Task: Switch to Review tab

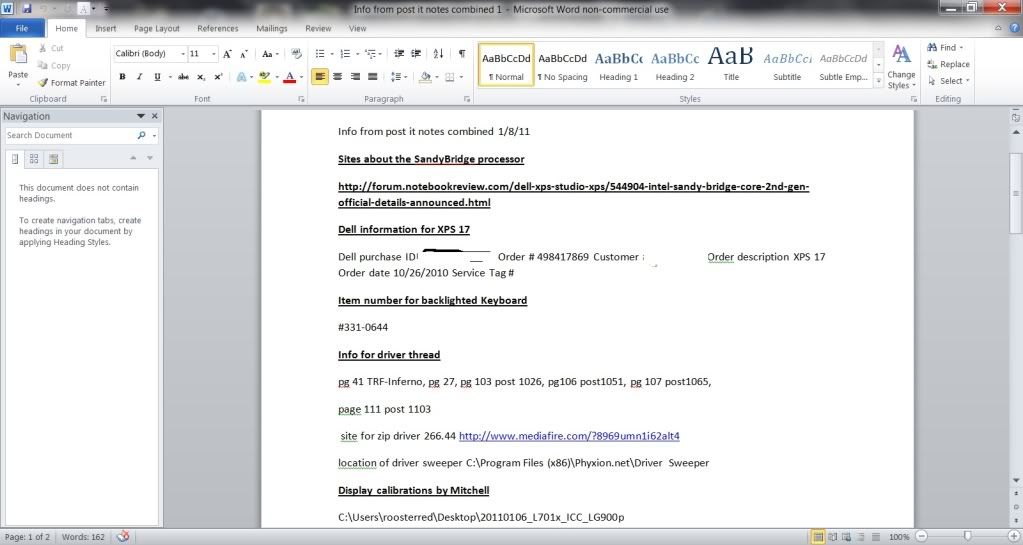Action: 318,29
